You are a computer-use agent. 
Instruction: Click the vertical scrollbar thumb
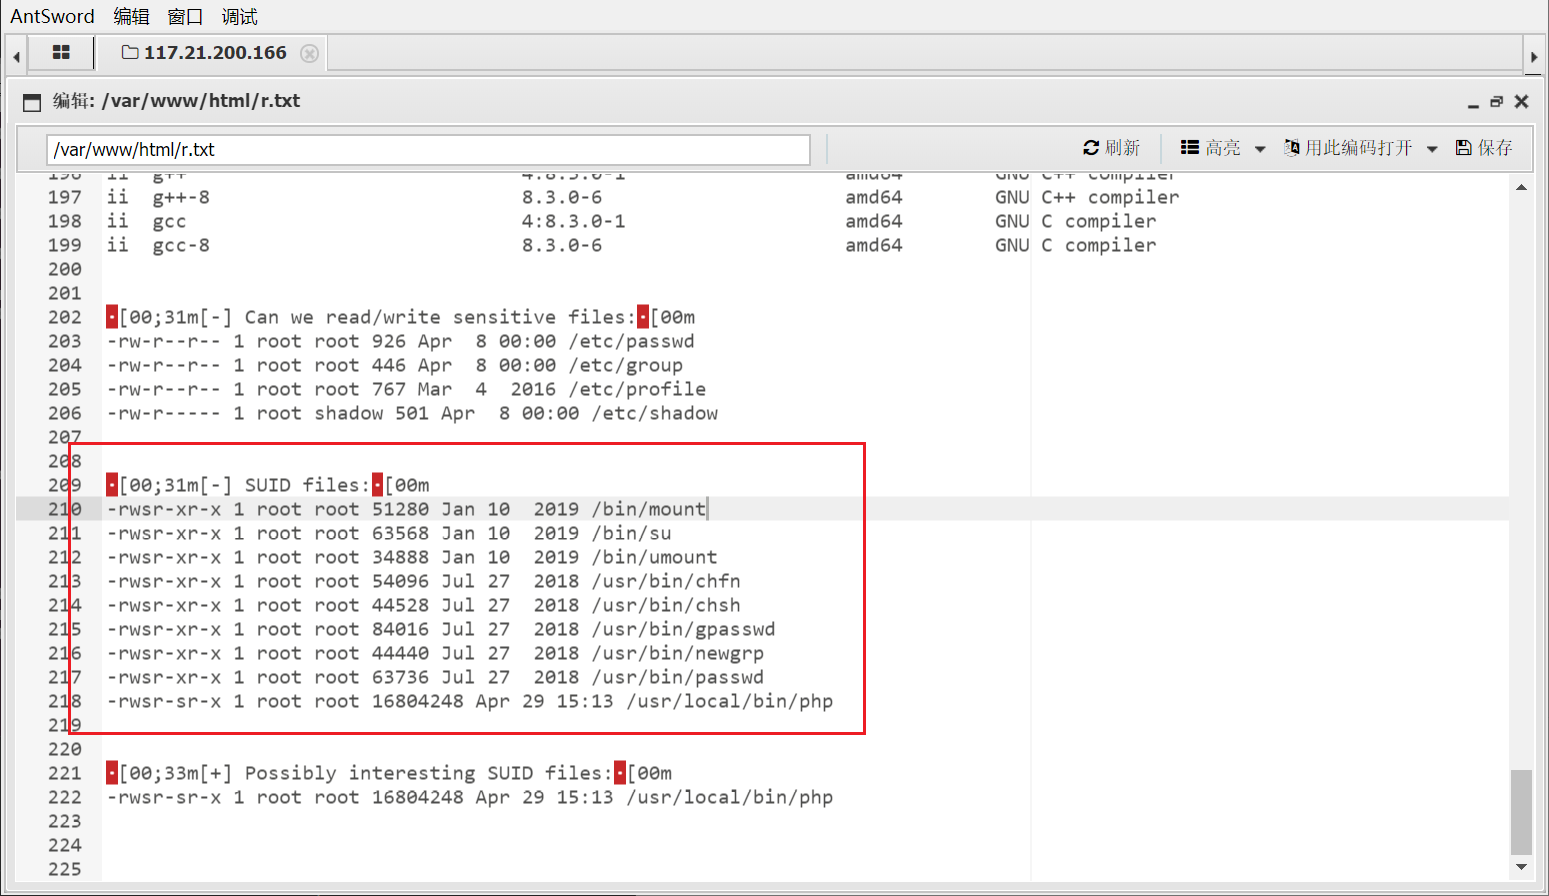point(1521,812)
